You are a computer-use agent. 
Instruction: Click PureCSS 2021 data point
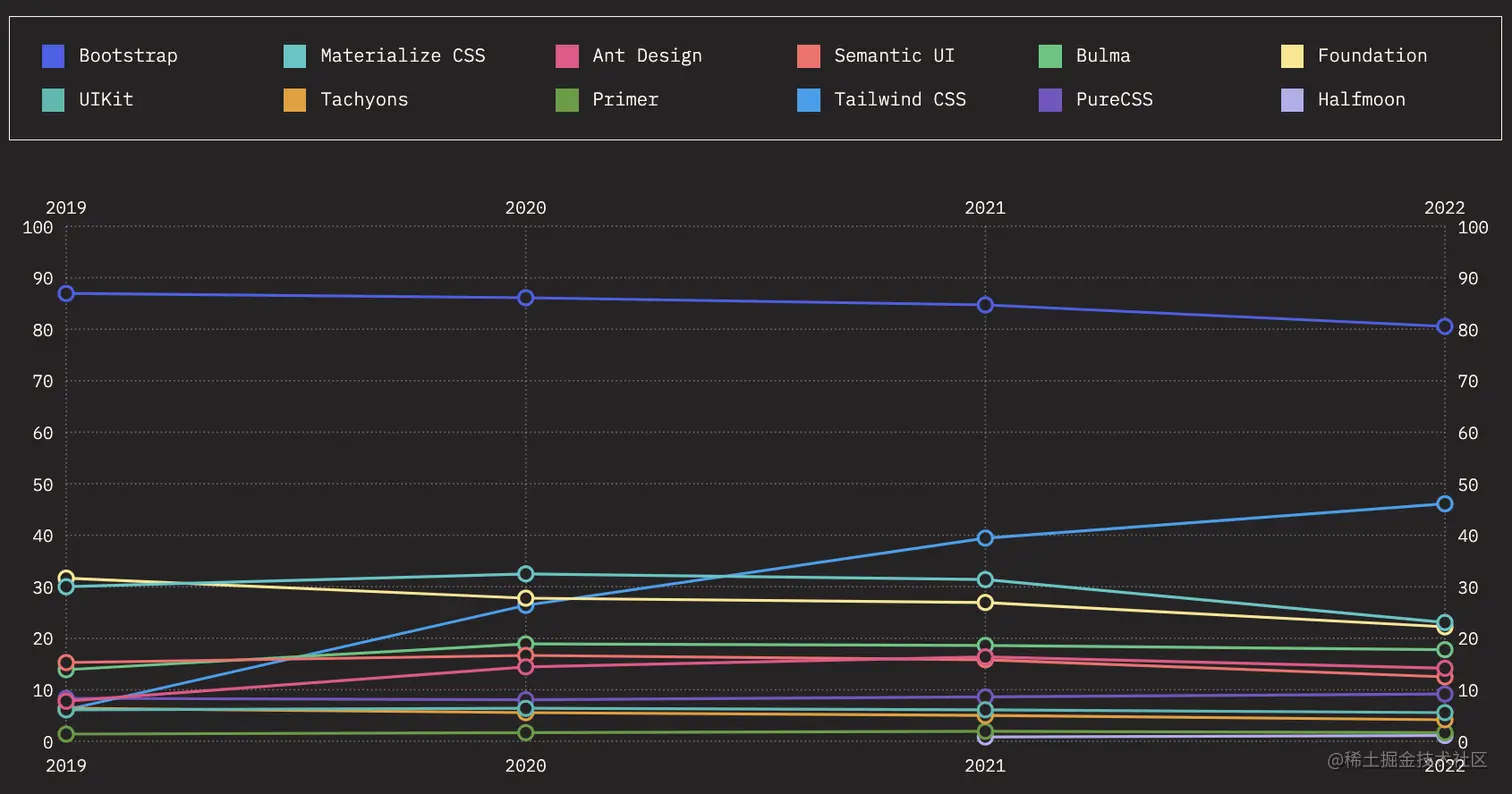coord(985,697)
